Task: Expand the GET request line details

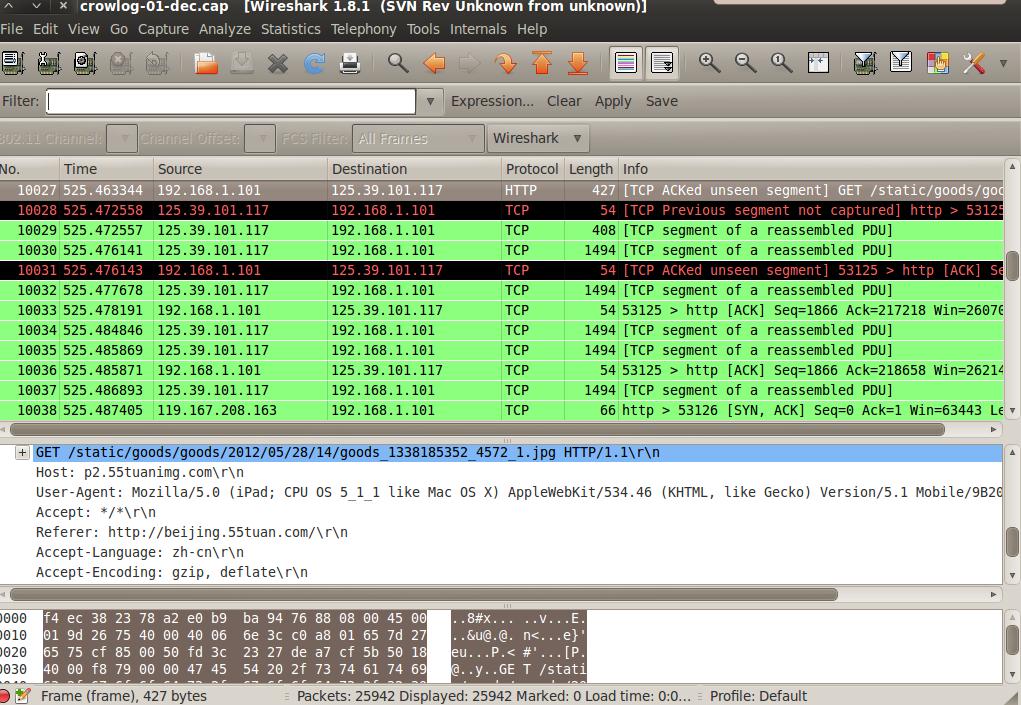Action: (22, 452)
